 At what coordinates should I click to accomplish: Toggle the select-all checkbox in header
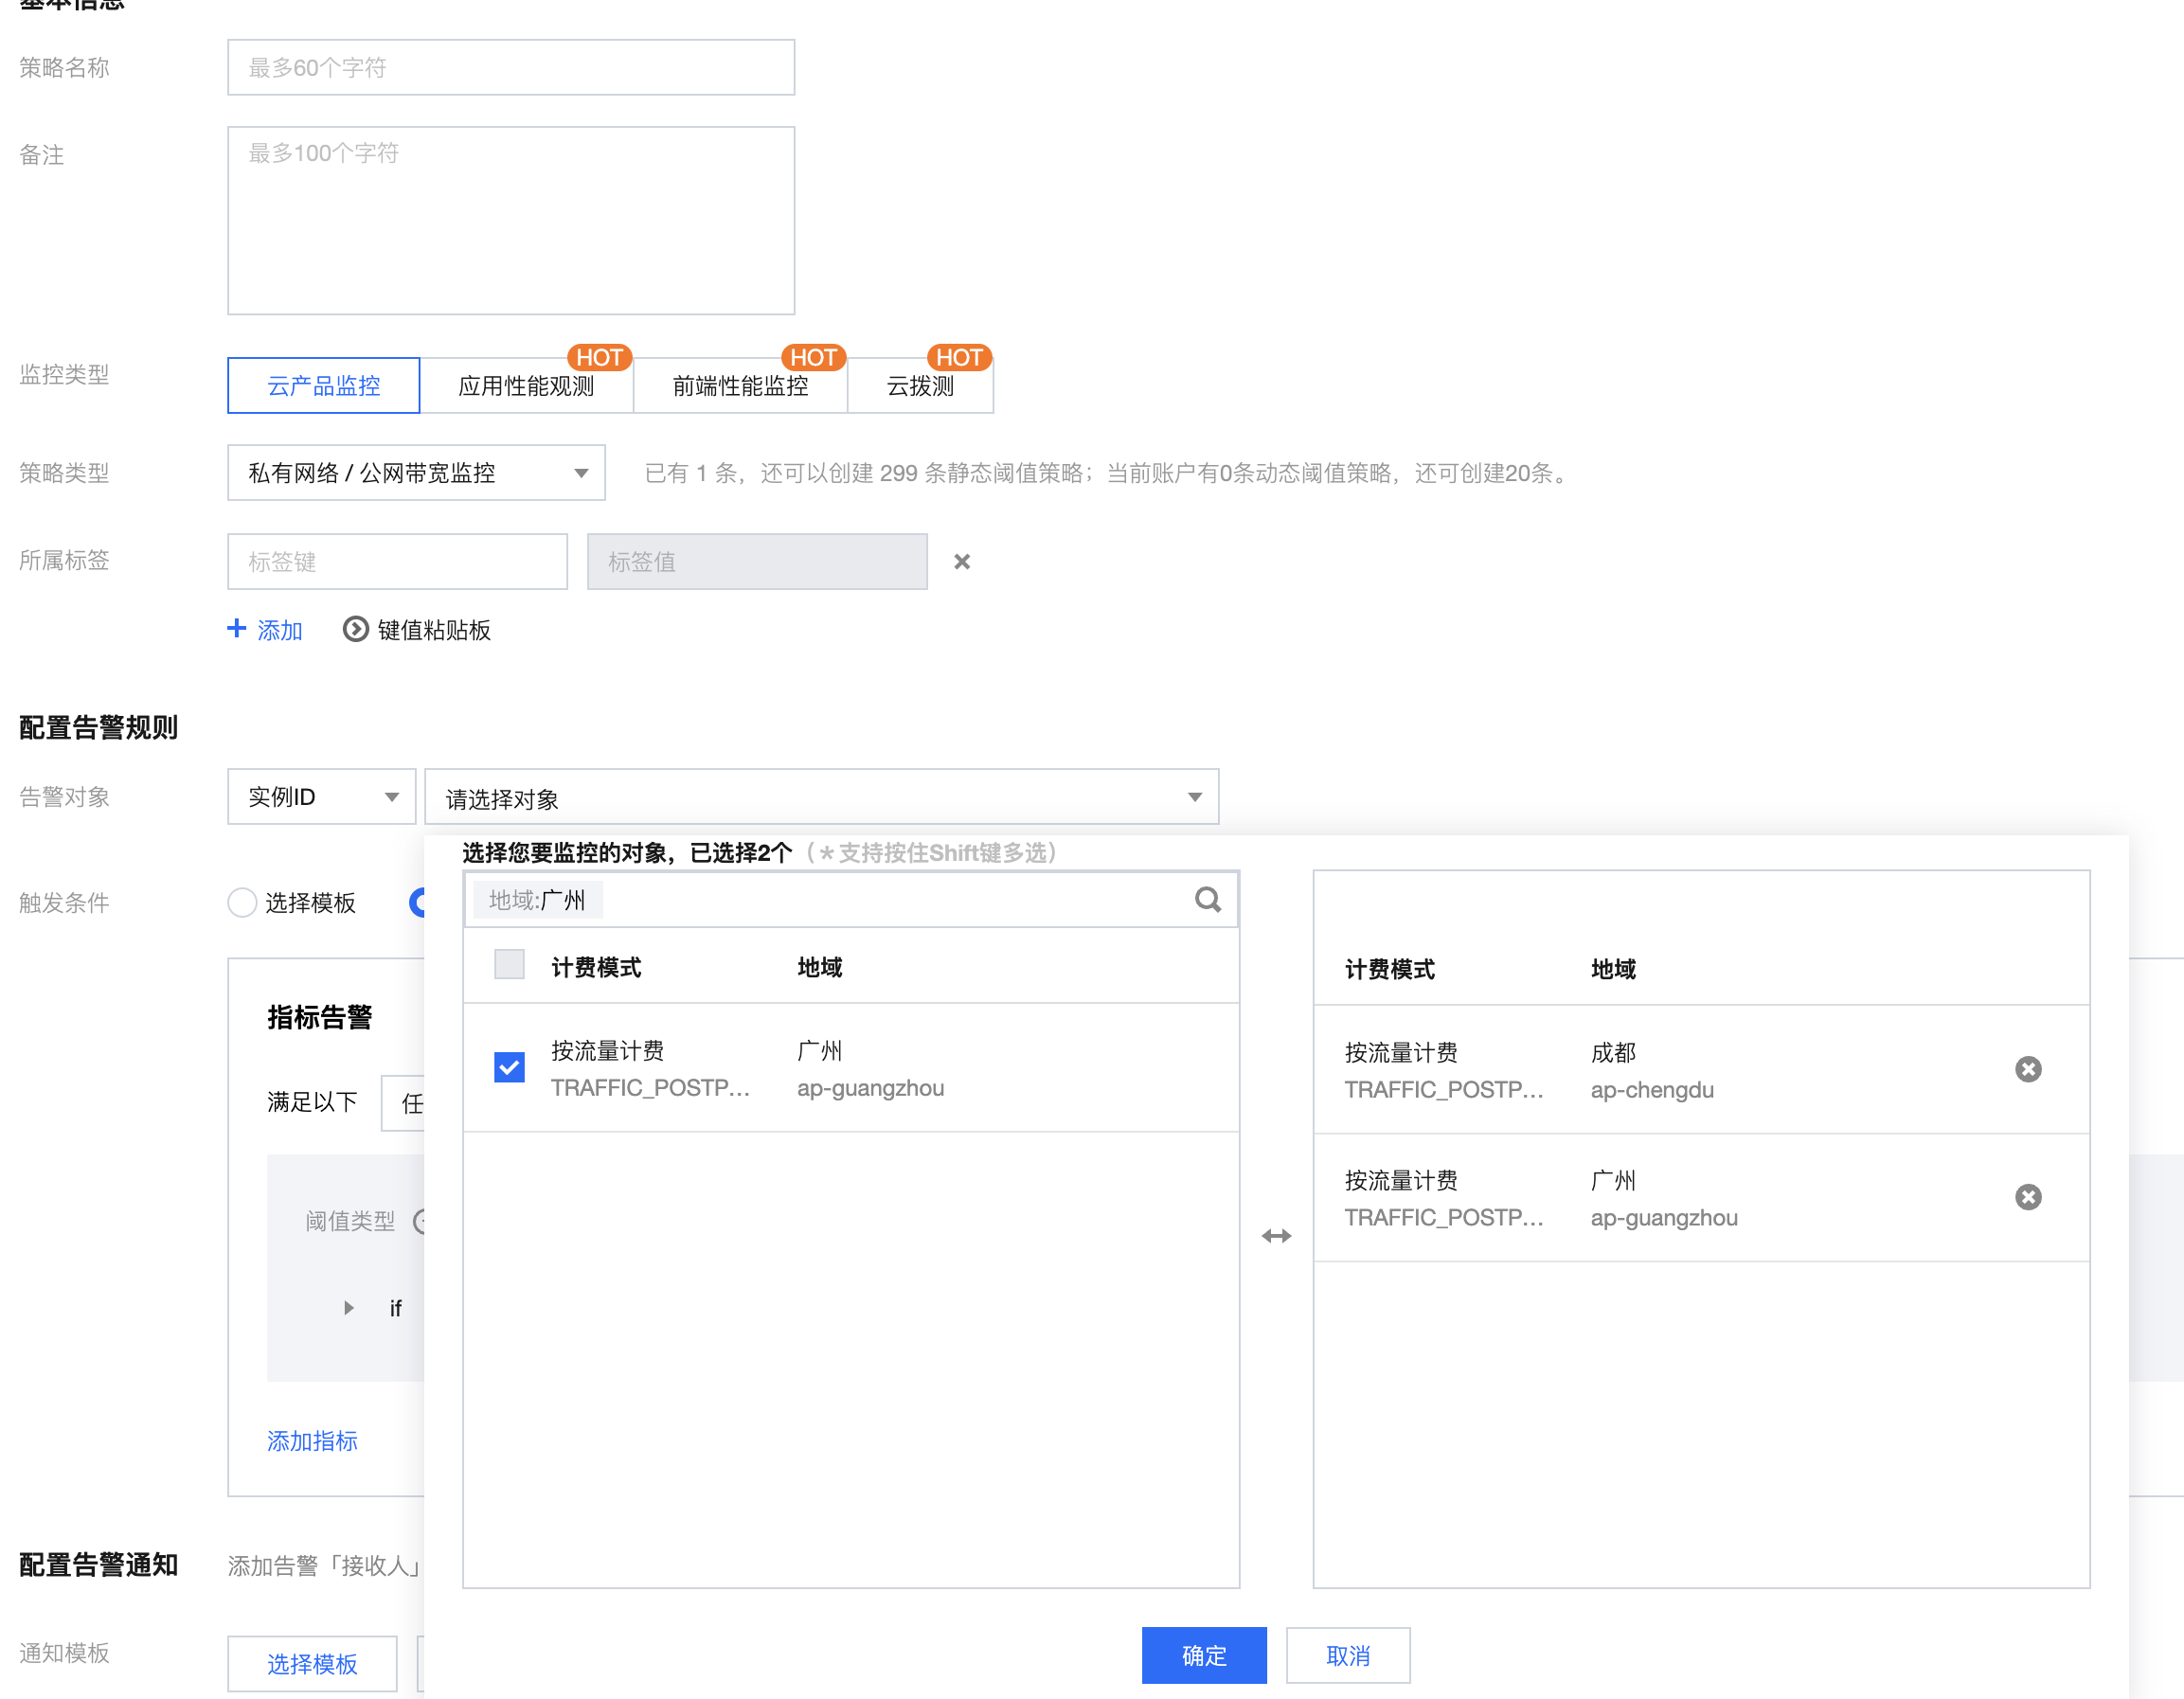coord(509,965)
